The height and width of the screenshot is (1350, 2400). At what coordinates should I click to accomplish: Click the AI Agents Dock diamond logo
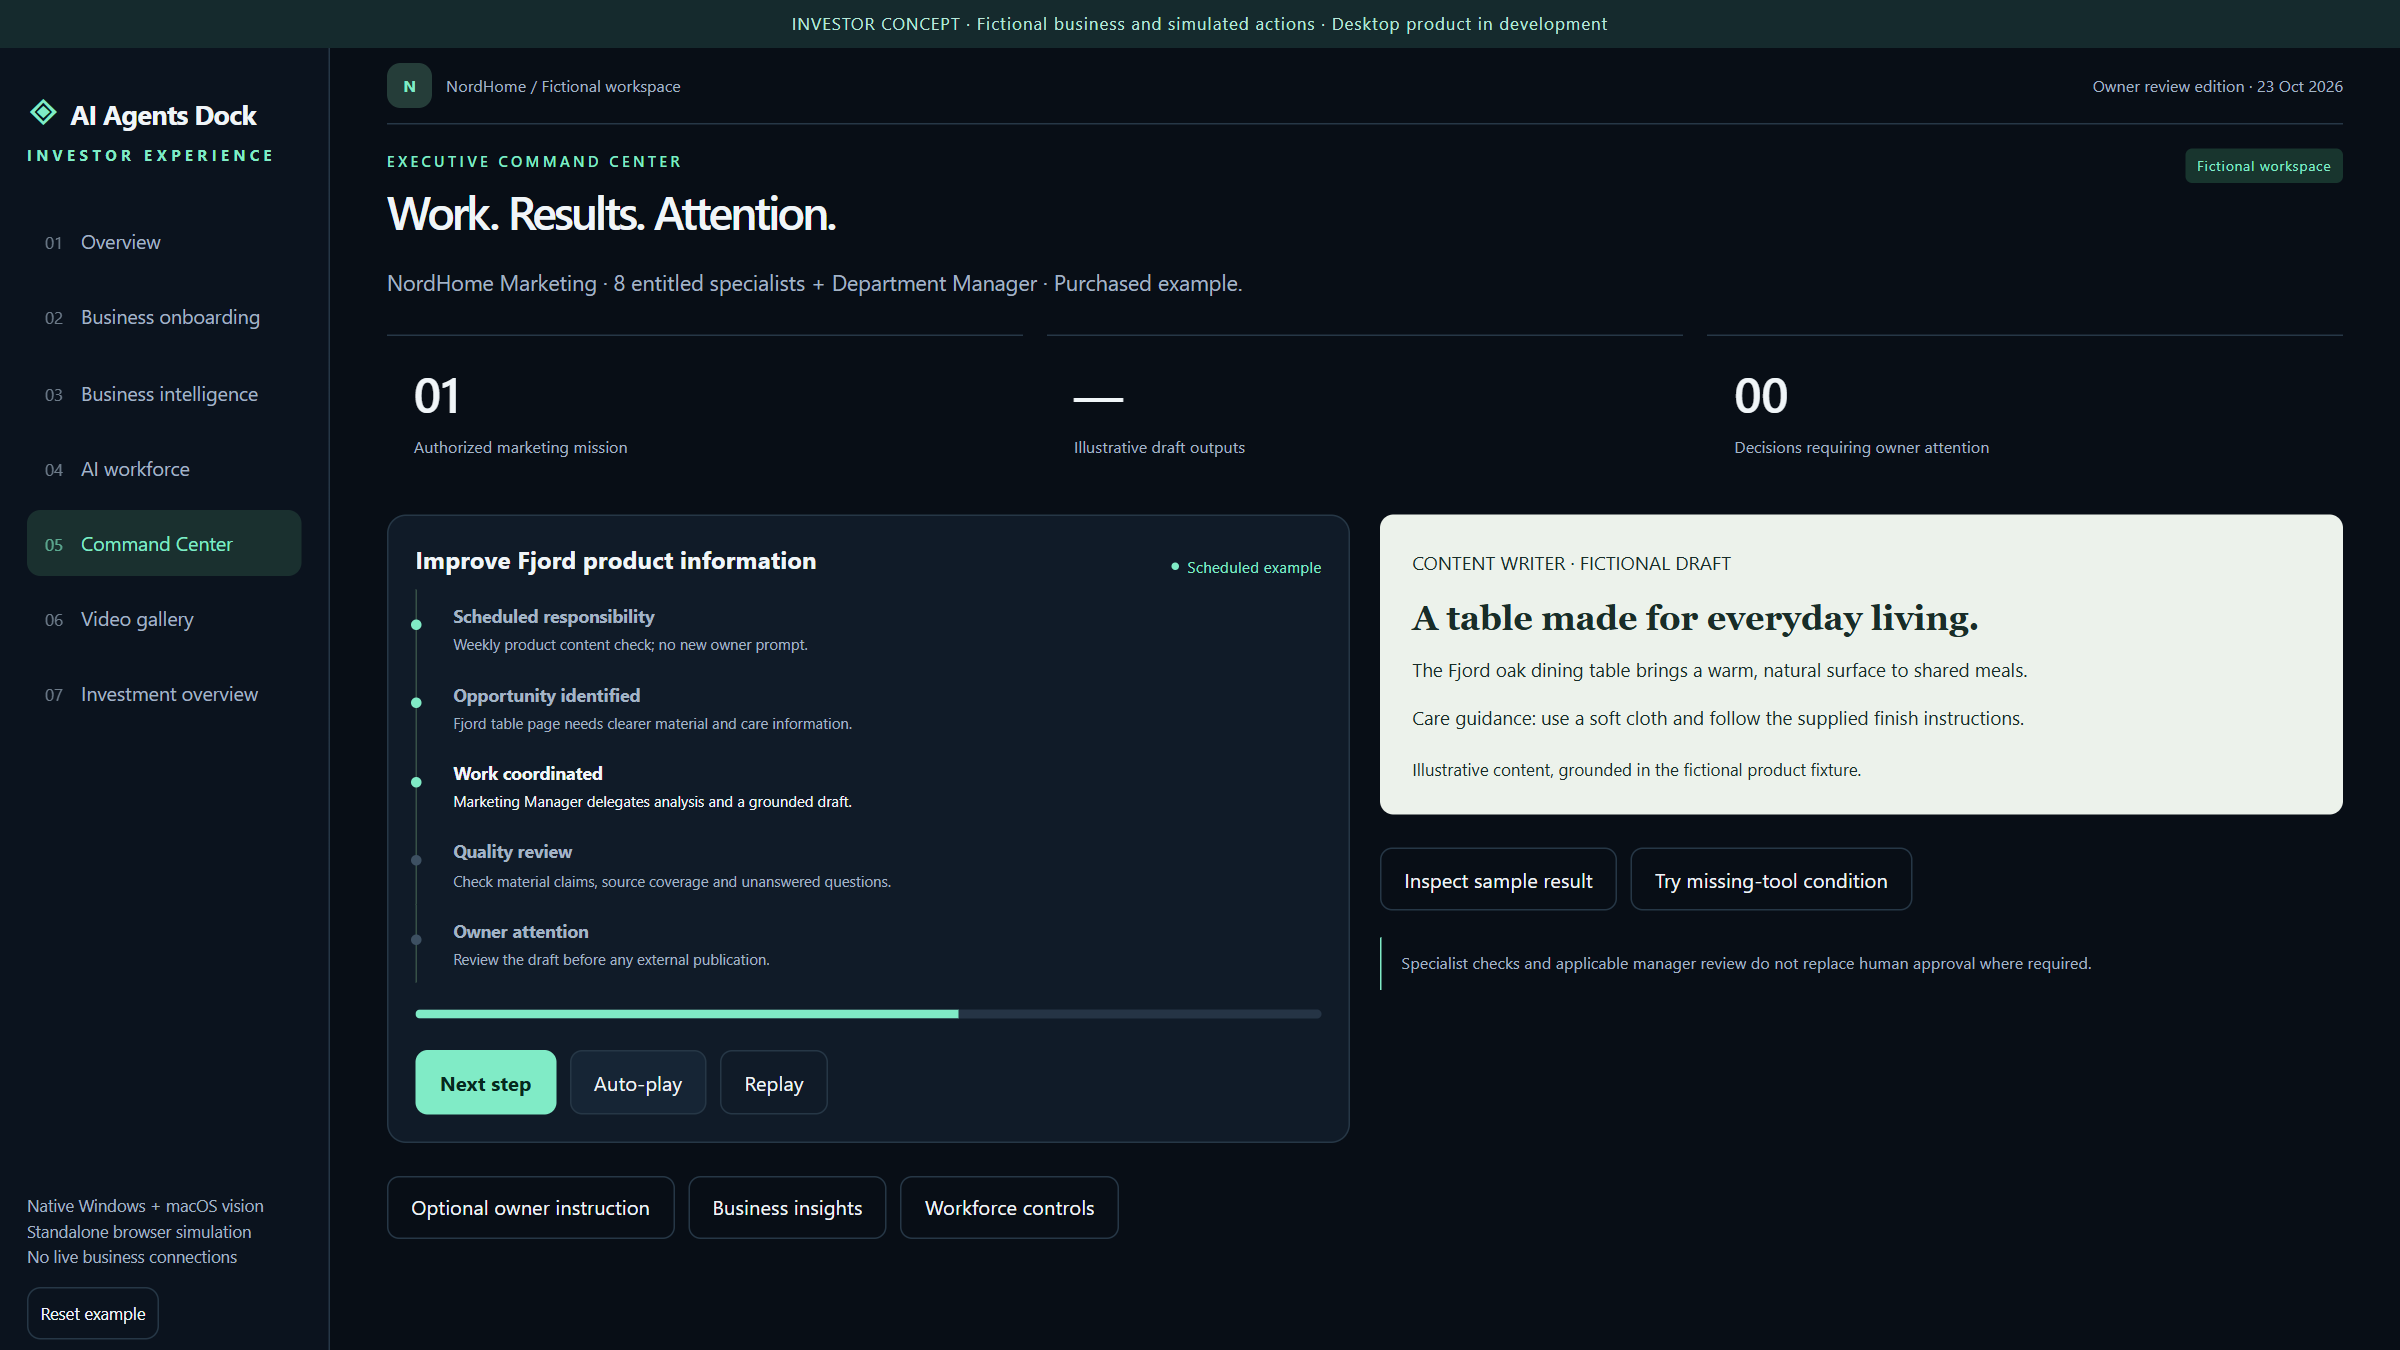[43, 113]
